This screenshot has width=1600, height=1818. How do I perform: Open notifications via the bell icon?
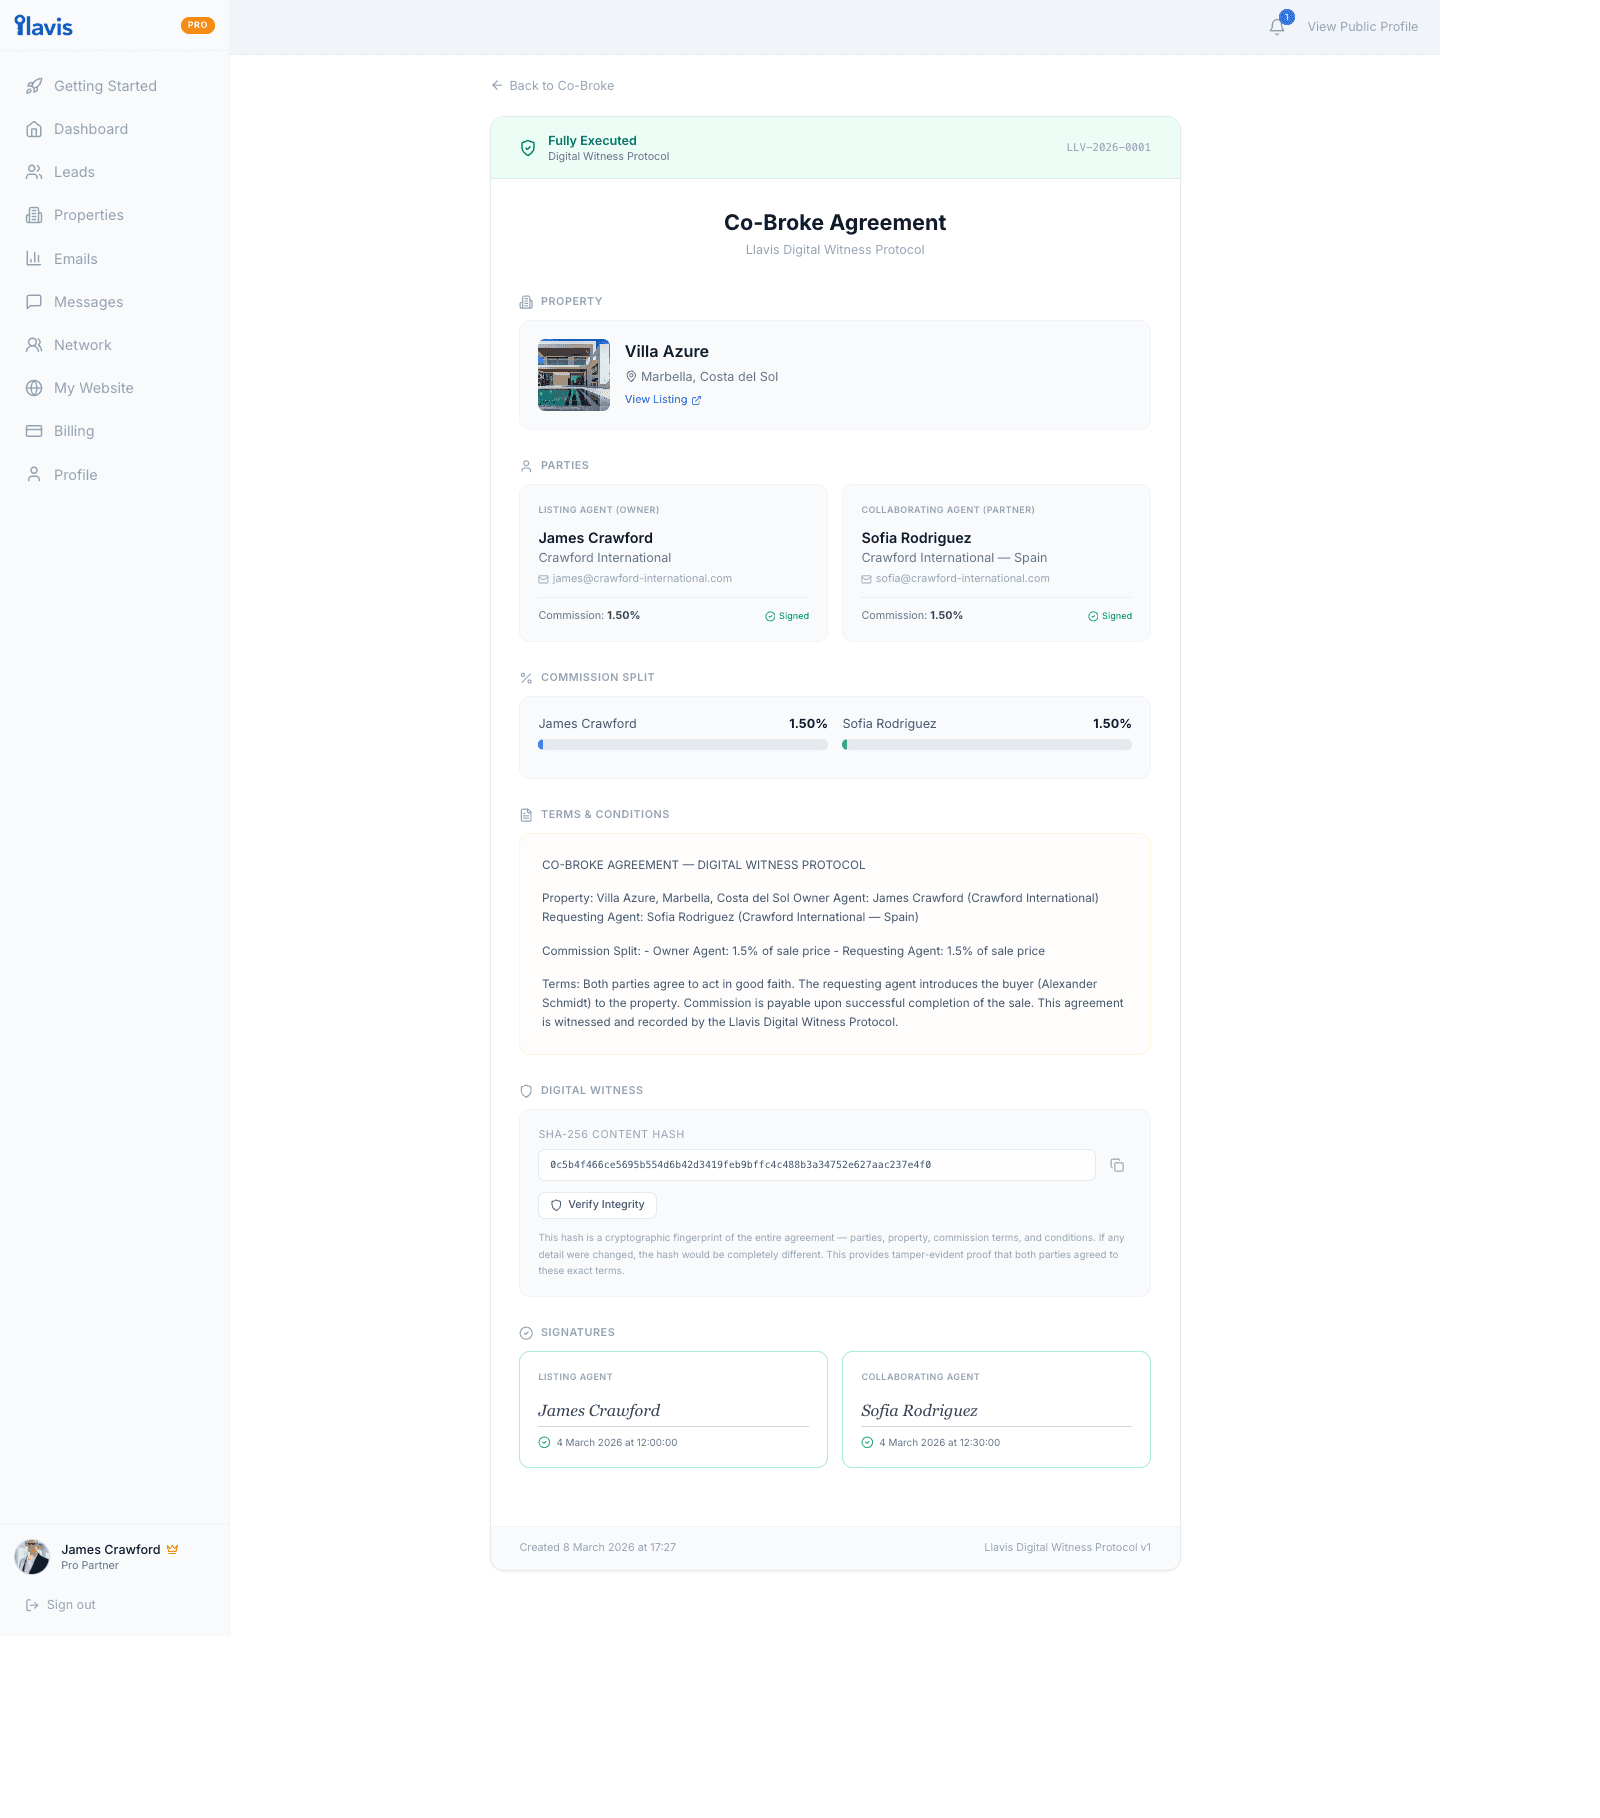(x=1277, y=27)
